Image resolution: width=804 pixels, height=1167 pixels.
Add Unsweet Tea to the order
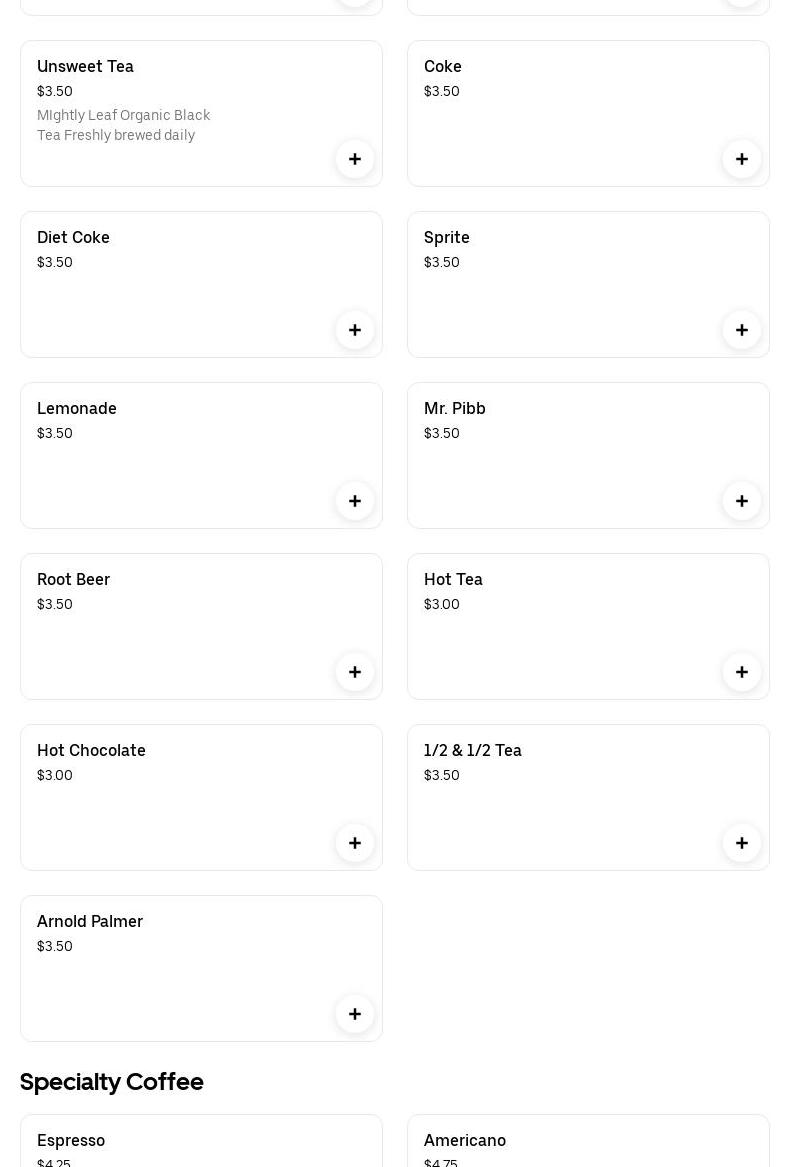355,159
